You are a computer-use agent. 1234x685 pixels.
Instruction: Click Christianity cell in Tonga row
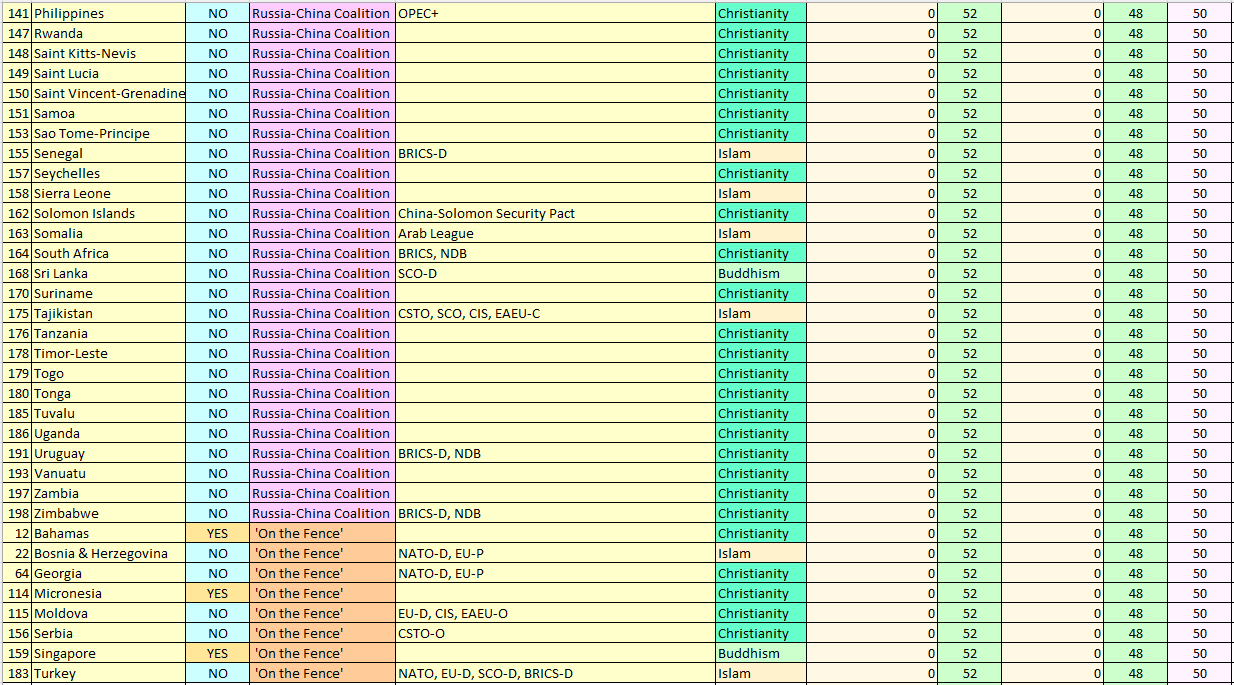point(760,394)
